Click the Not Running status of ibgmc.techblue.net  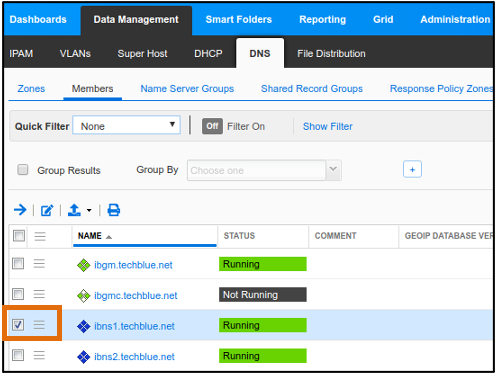tap(263, 295)
